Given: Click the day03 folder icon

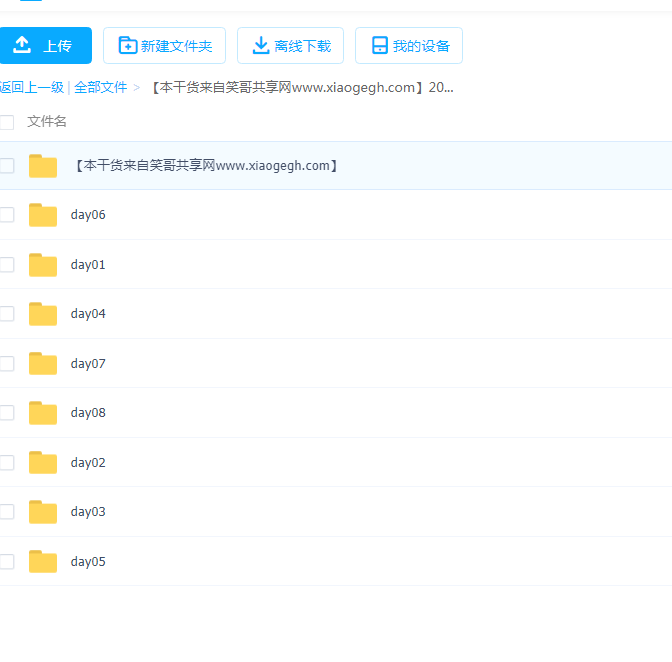Looking at the screenshot, I should 43,512.
